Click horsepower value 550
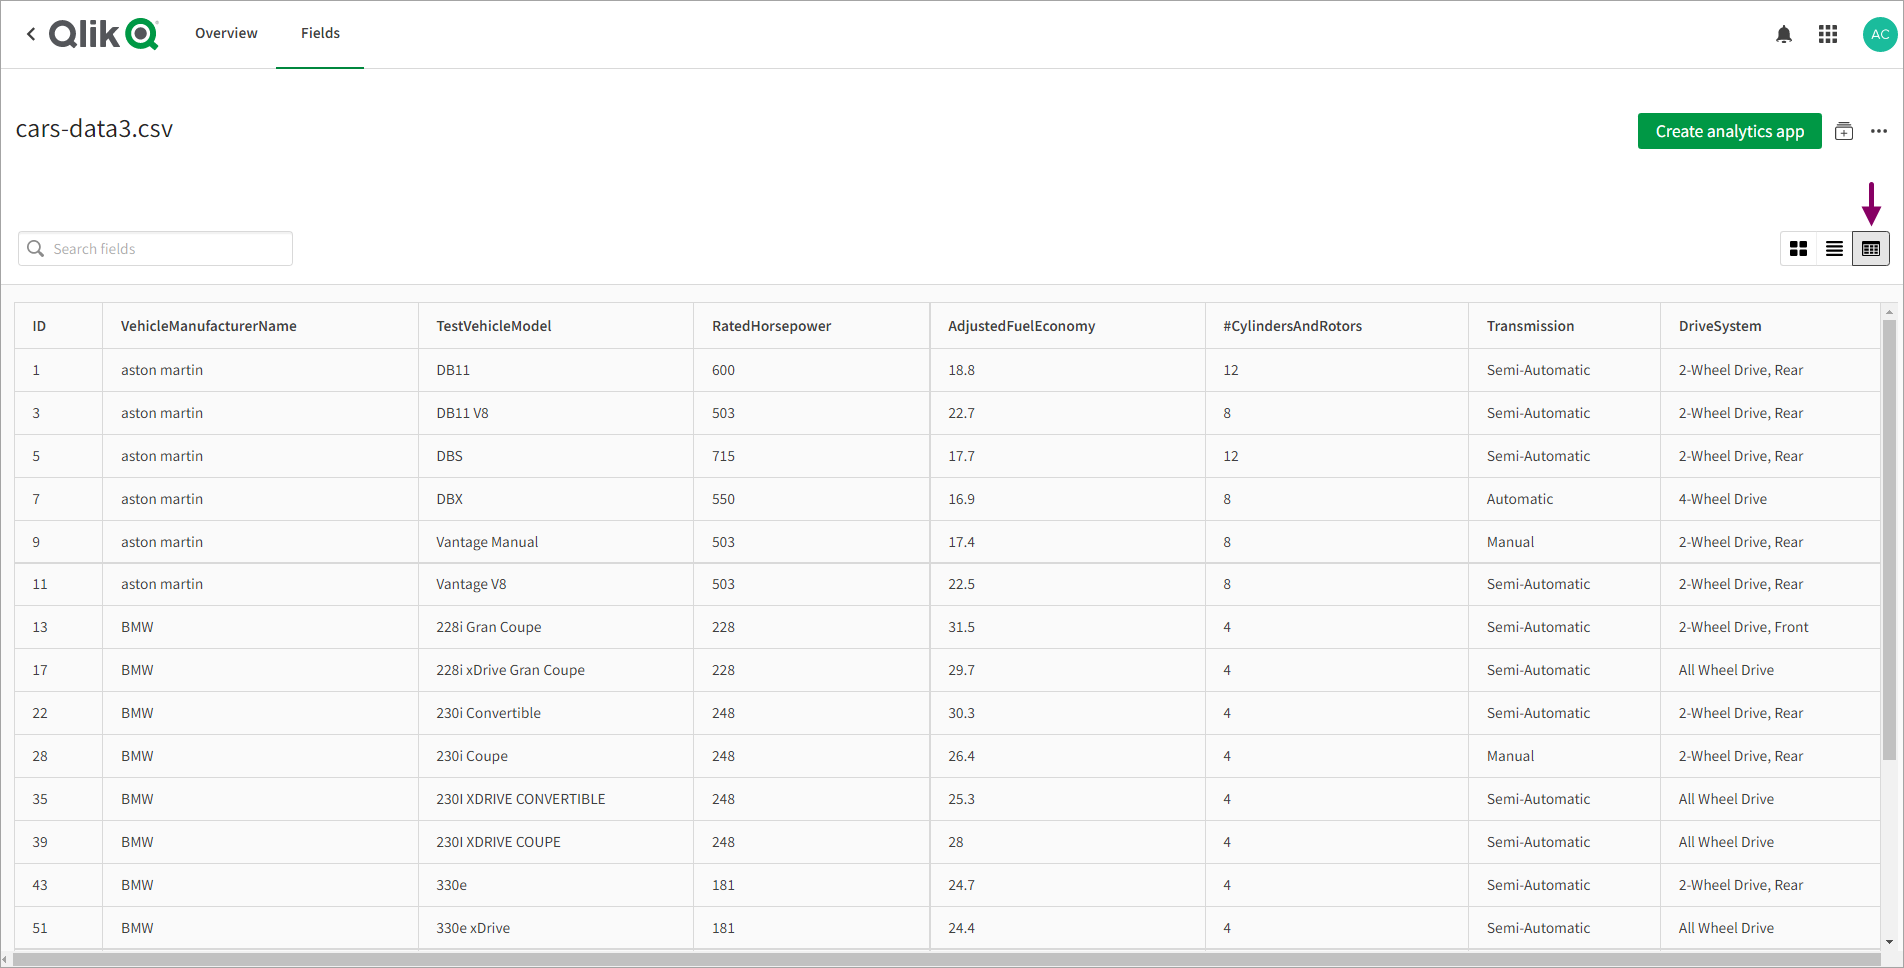1904x968 pixels. 723,499
